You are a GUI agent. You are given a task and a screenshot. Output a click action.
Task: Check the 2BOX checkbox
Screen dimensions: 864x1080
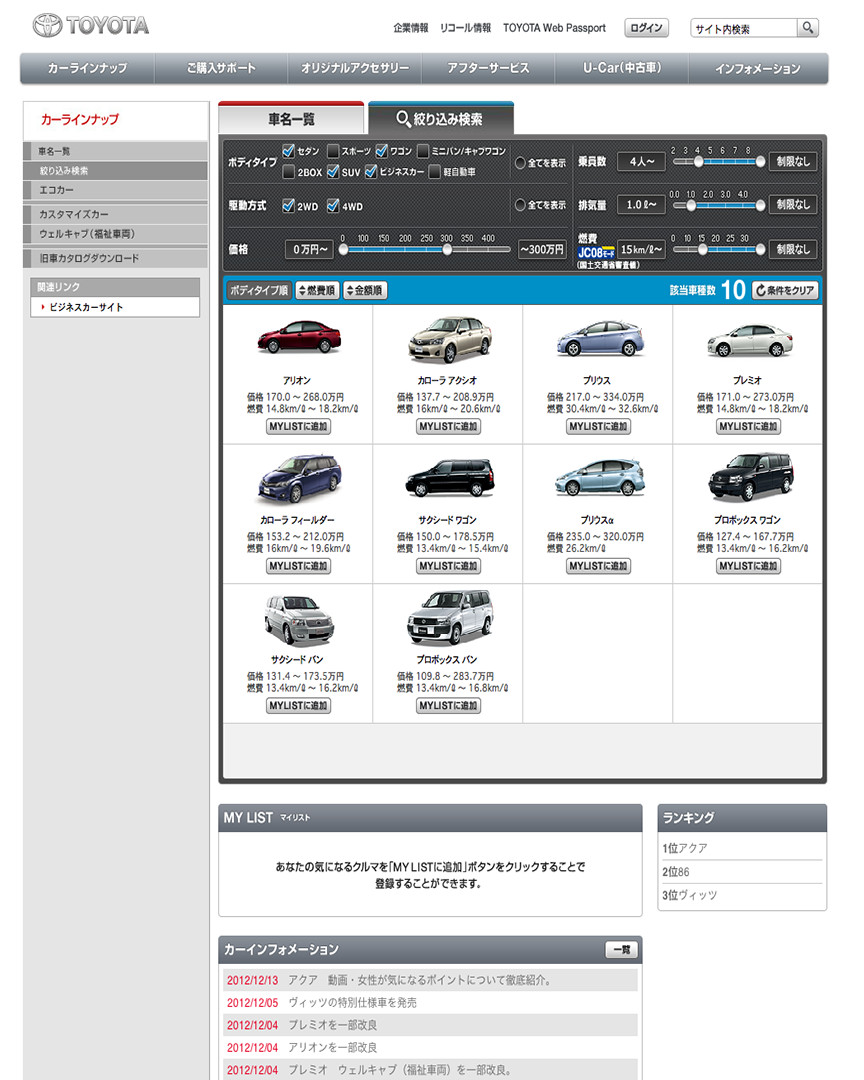pos(289,172)
